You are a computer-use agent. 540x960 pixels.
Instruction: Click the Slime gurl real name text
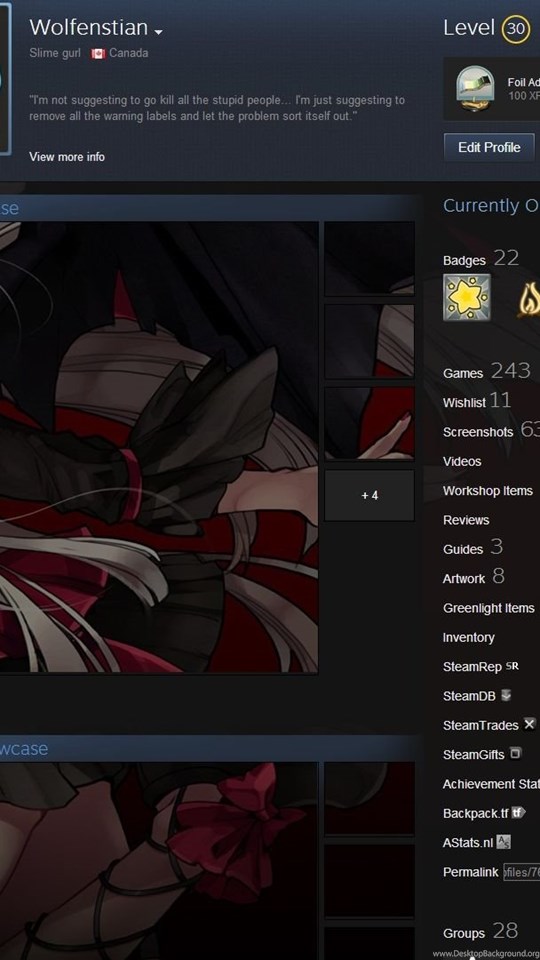[x=54, y=53]
